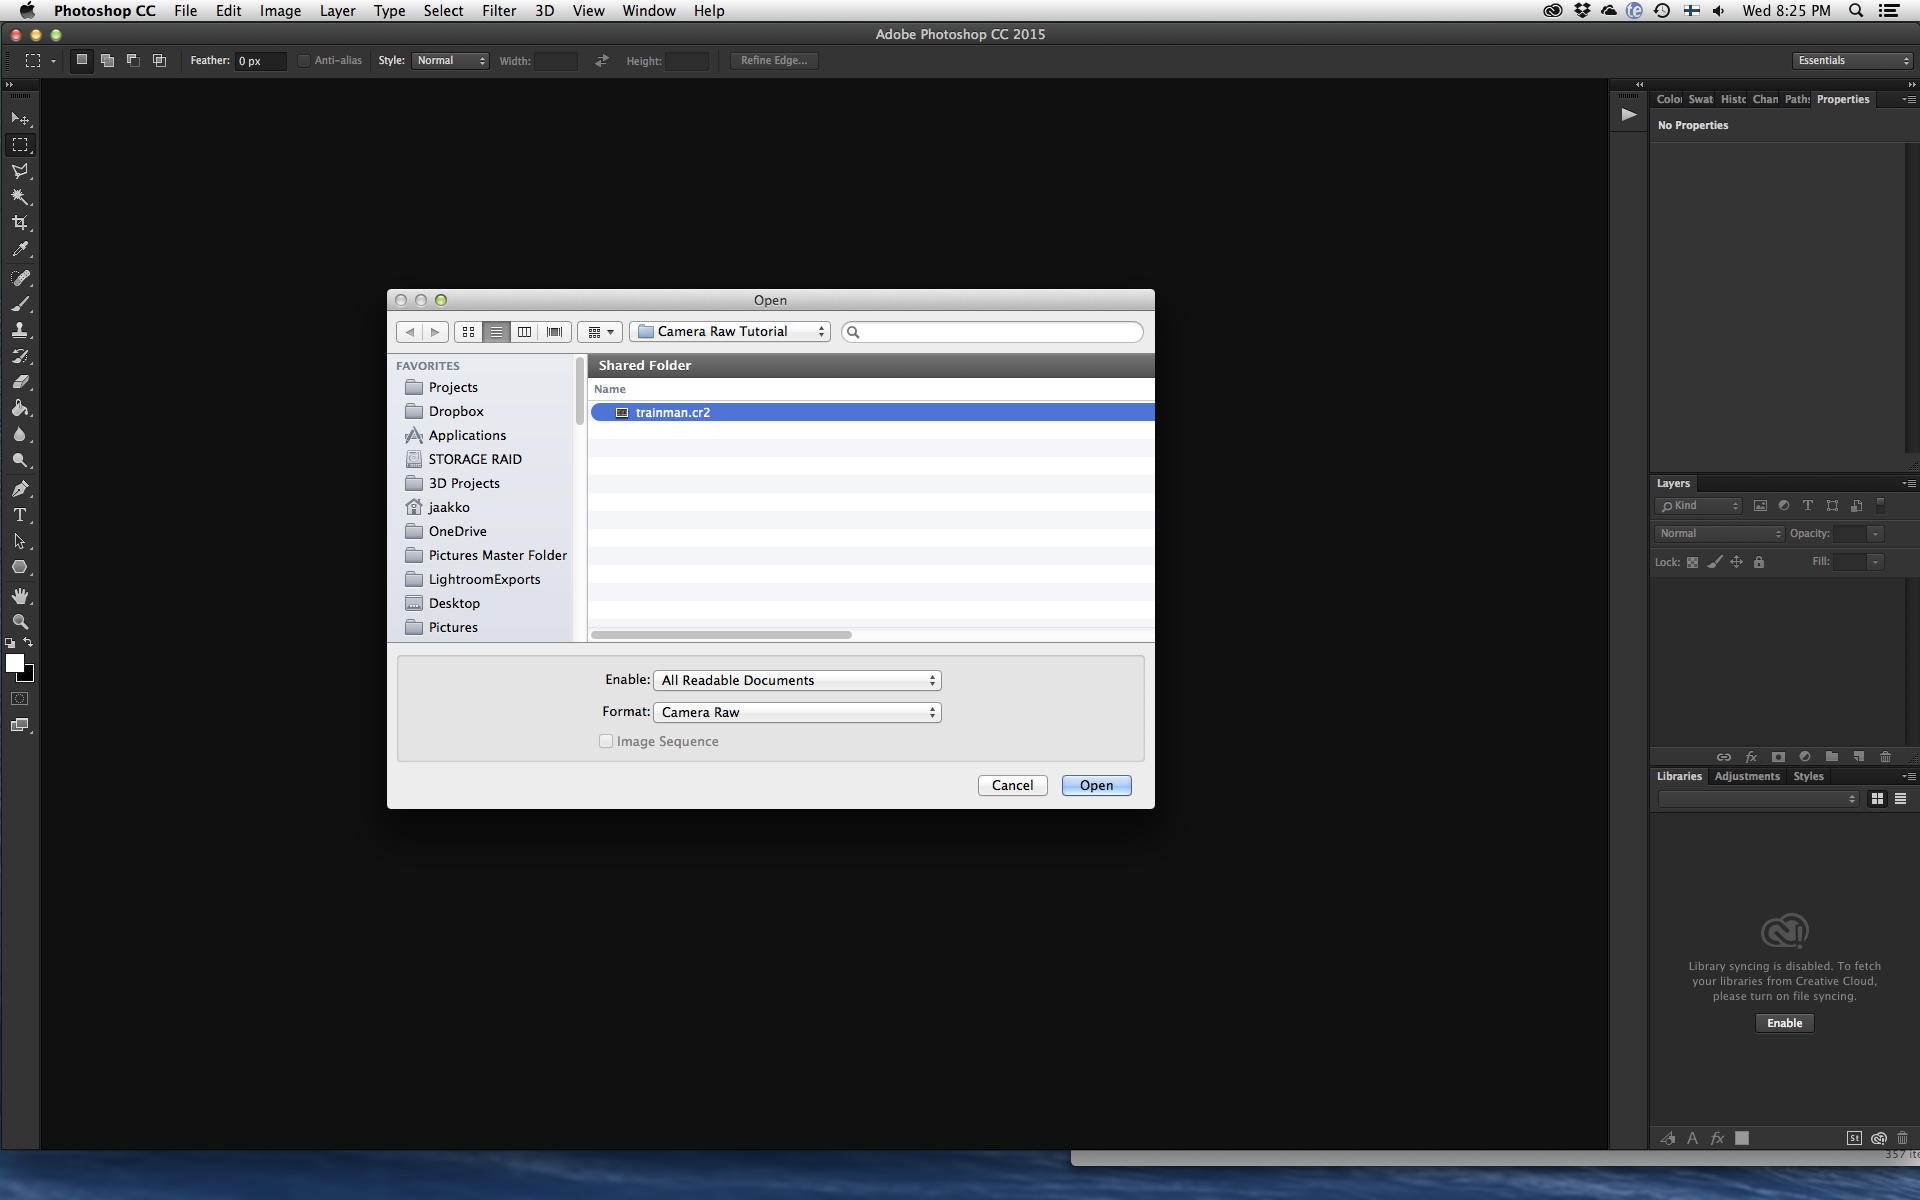Toggle Quick Mask mode
Image resolution: width=1920 pixels, height=1200 pixels.
pyautogui.click(x=20, y=699)
